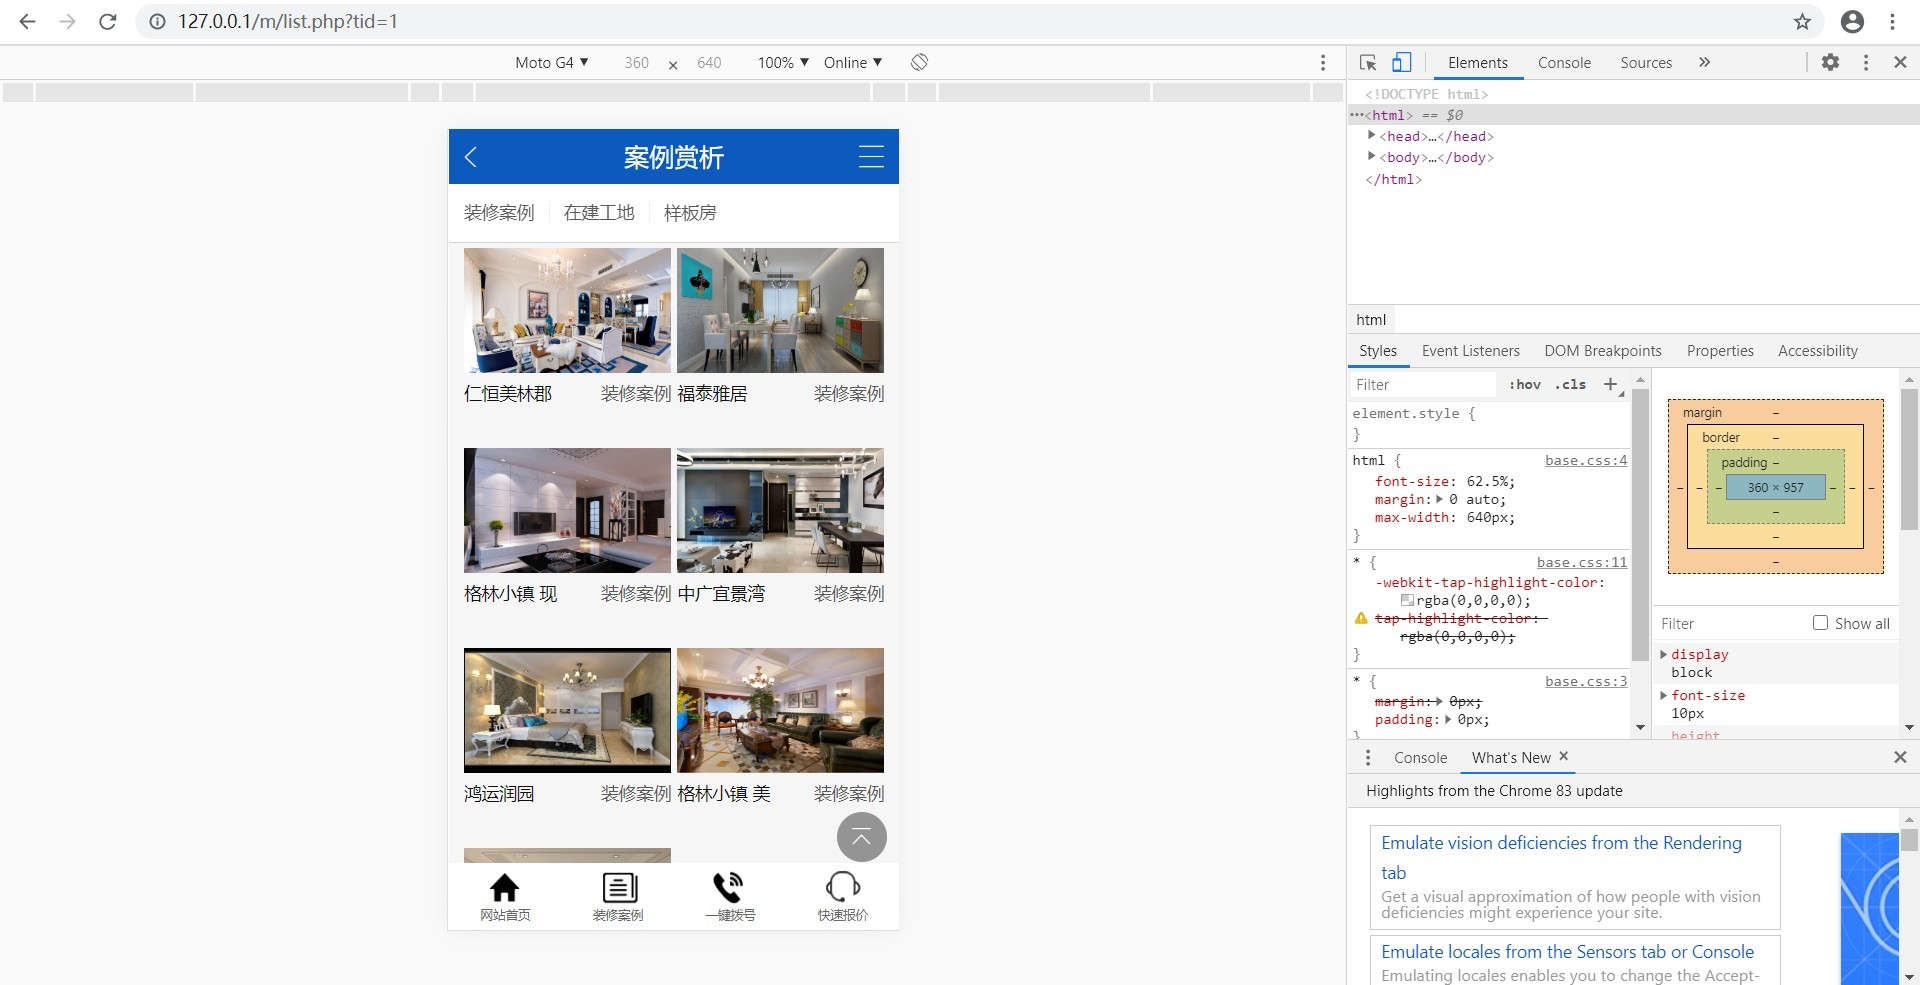The width and height of the screenshot is (1920, 985).
Task: Toggle .cls class editor
Action: [x=1570, y=384]
